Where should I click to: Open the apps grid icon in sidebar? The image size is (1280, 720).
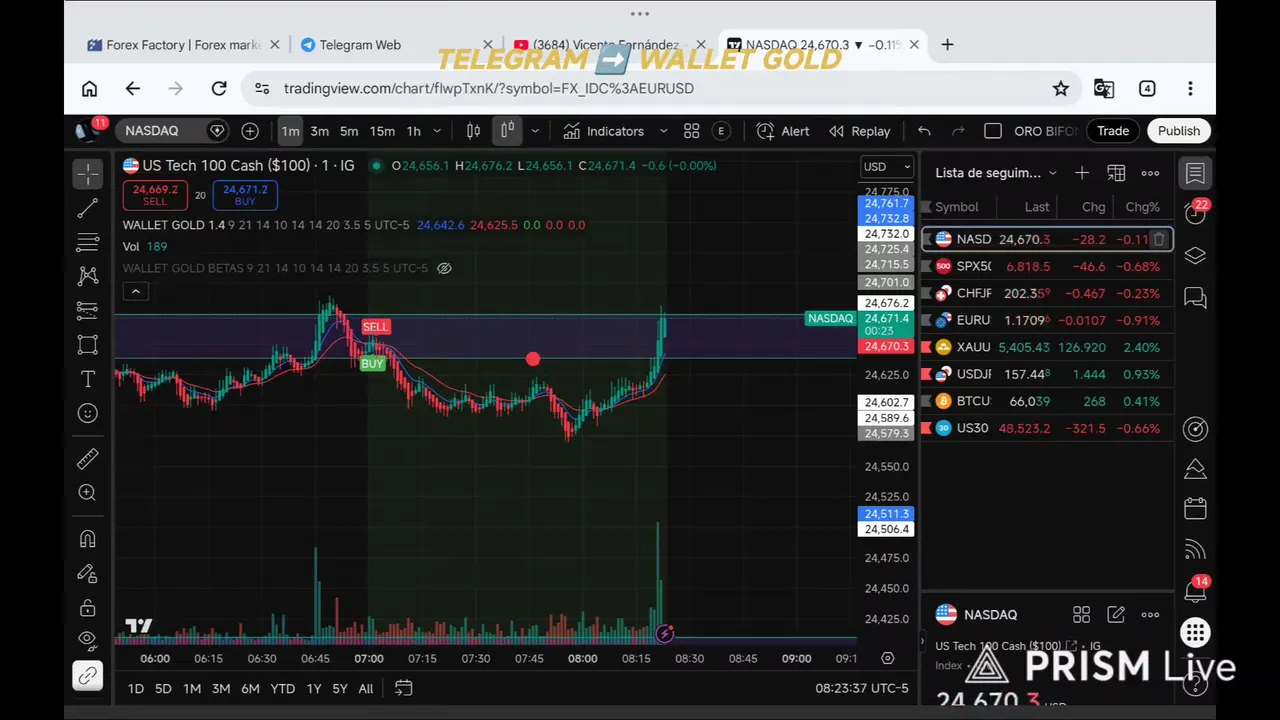pos(1195,632)
